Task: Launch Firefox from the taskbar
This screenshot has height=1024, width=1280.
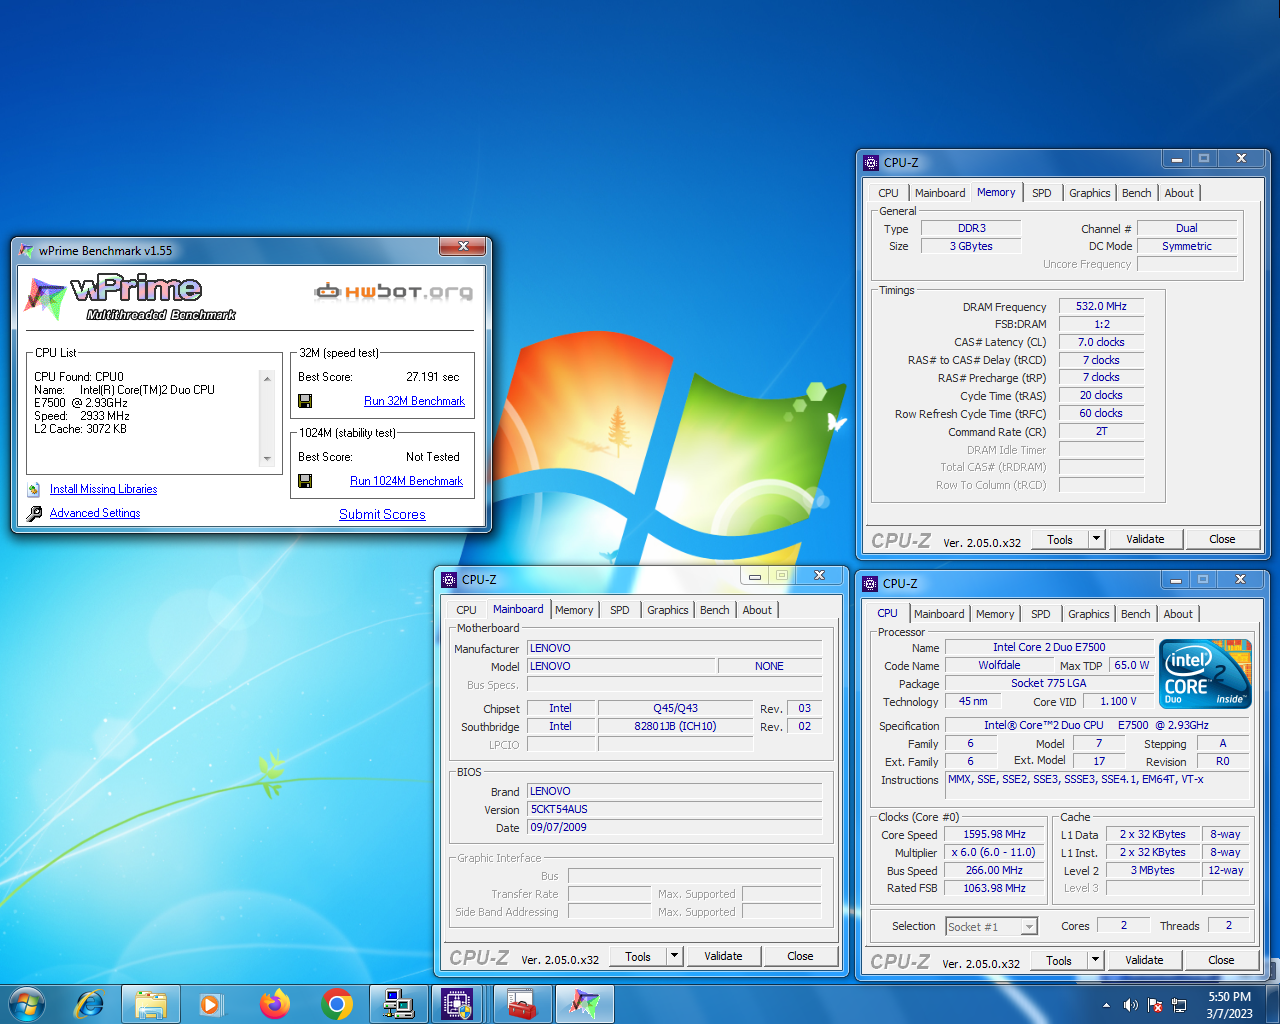Action: point(274,1004)
